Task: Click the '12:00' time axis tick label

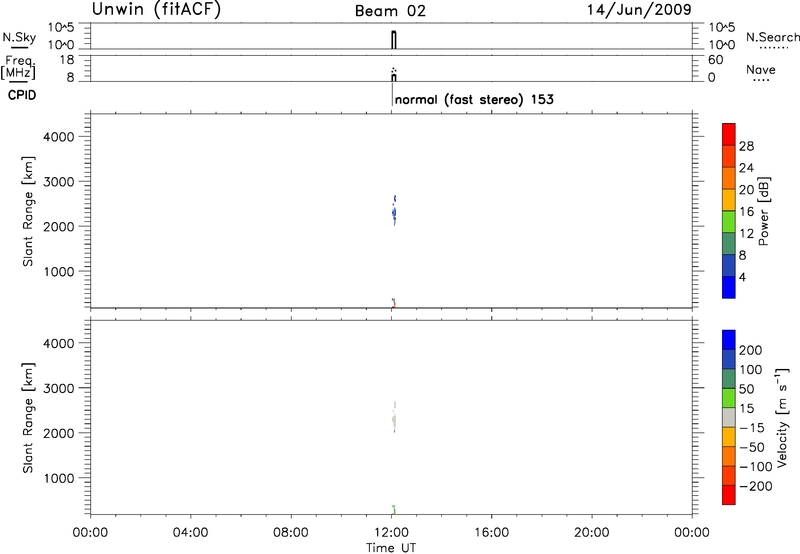Action: coord(391,533)
